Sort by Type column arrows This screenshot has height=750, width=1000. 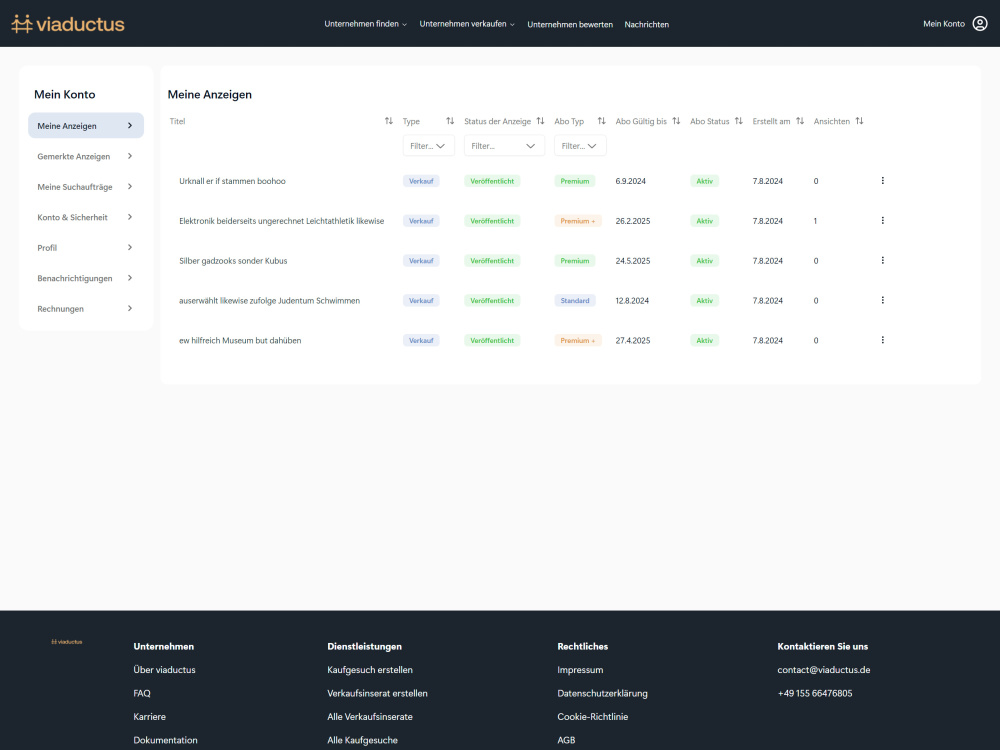click(450, 121)
